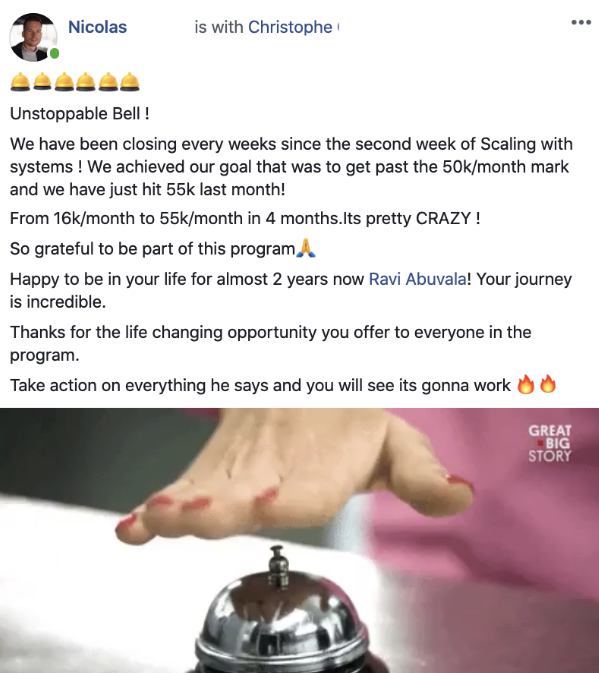Click the praying hands emoji
Image resolution: width=599 pixels, height=673 pixels.
pyautogui.click(x=306, y=248)
